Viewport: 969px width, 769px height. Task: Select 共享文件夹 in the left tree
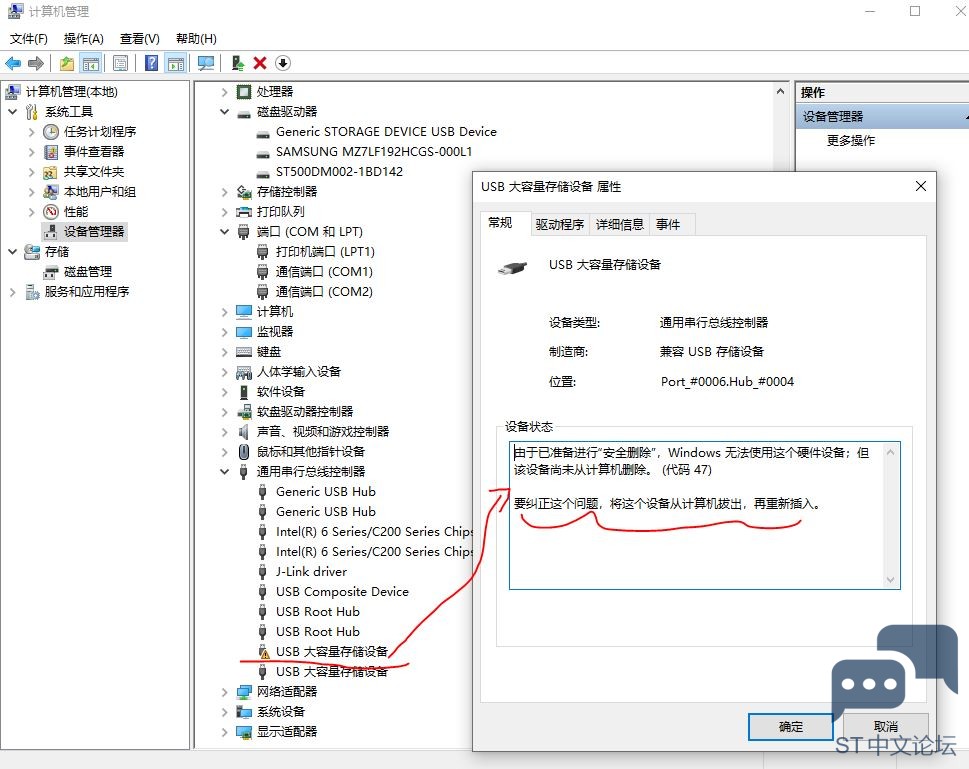point(93,172)
